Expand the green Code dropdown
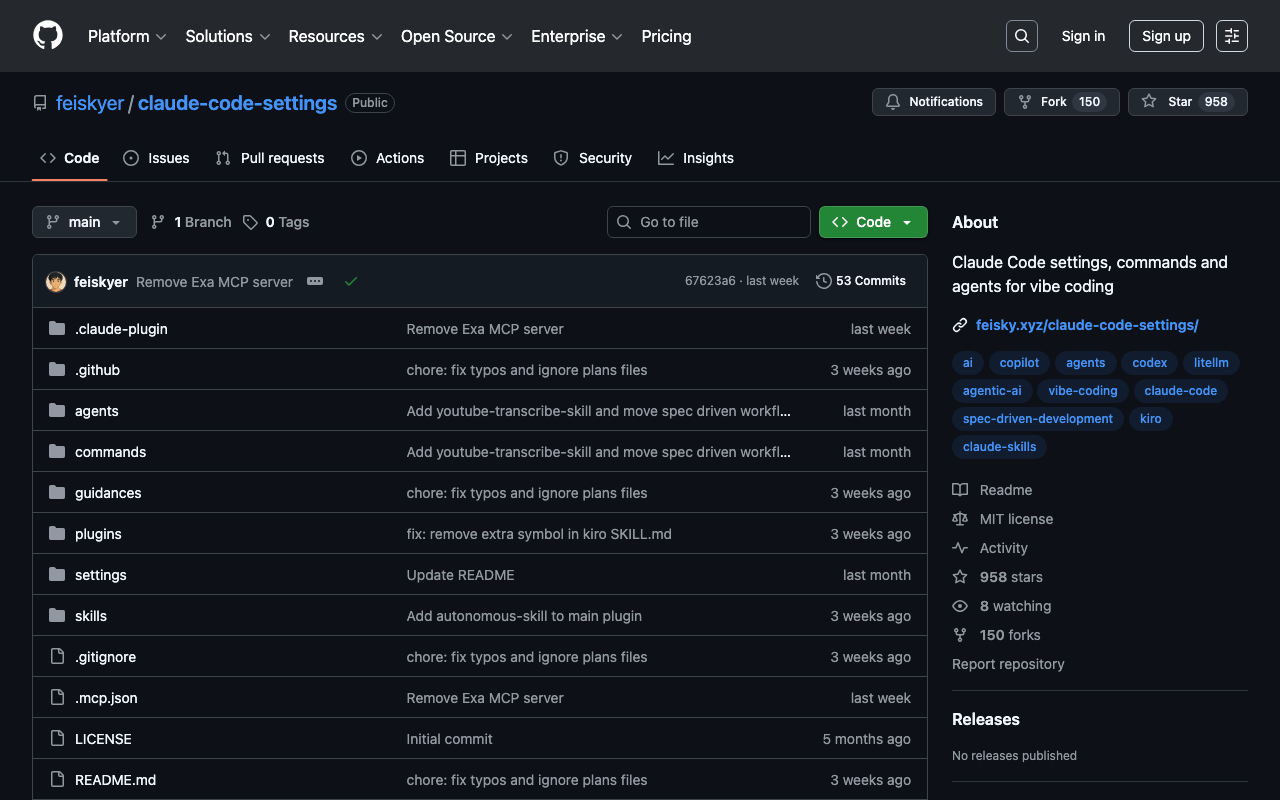This screenshot has height=800, width=1280. [873, 222]
